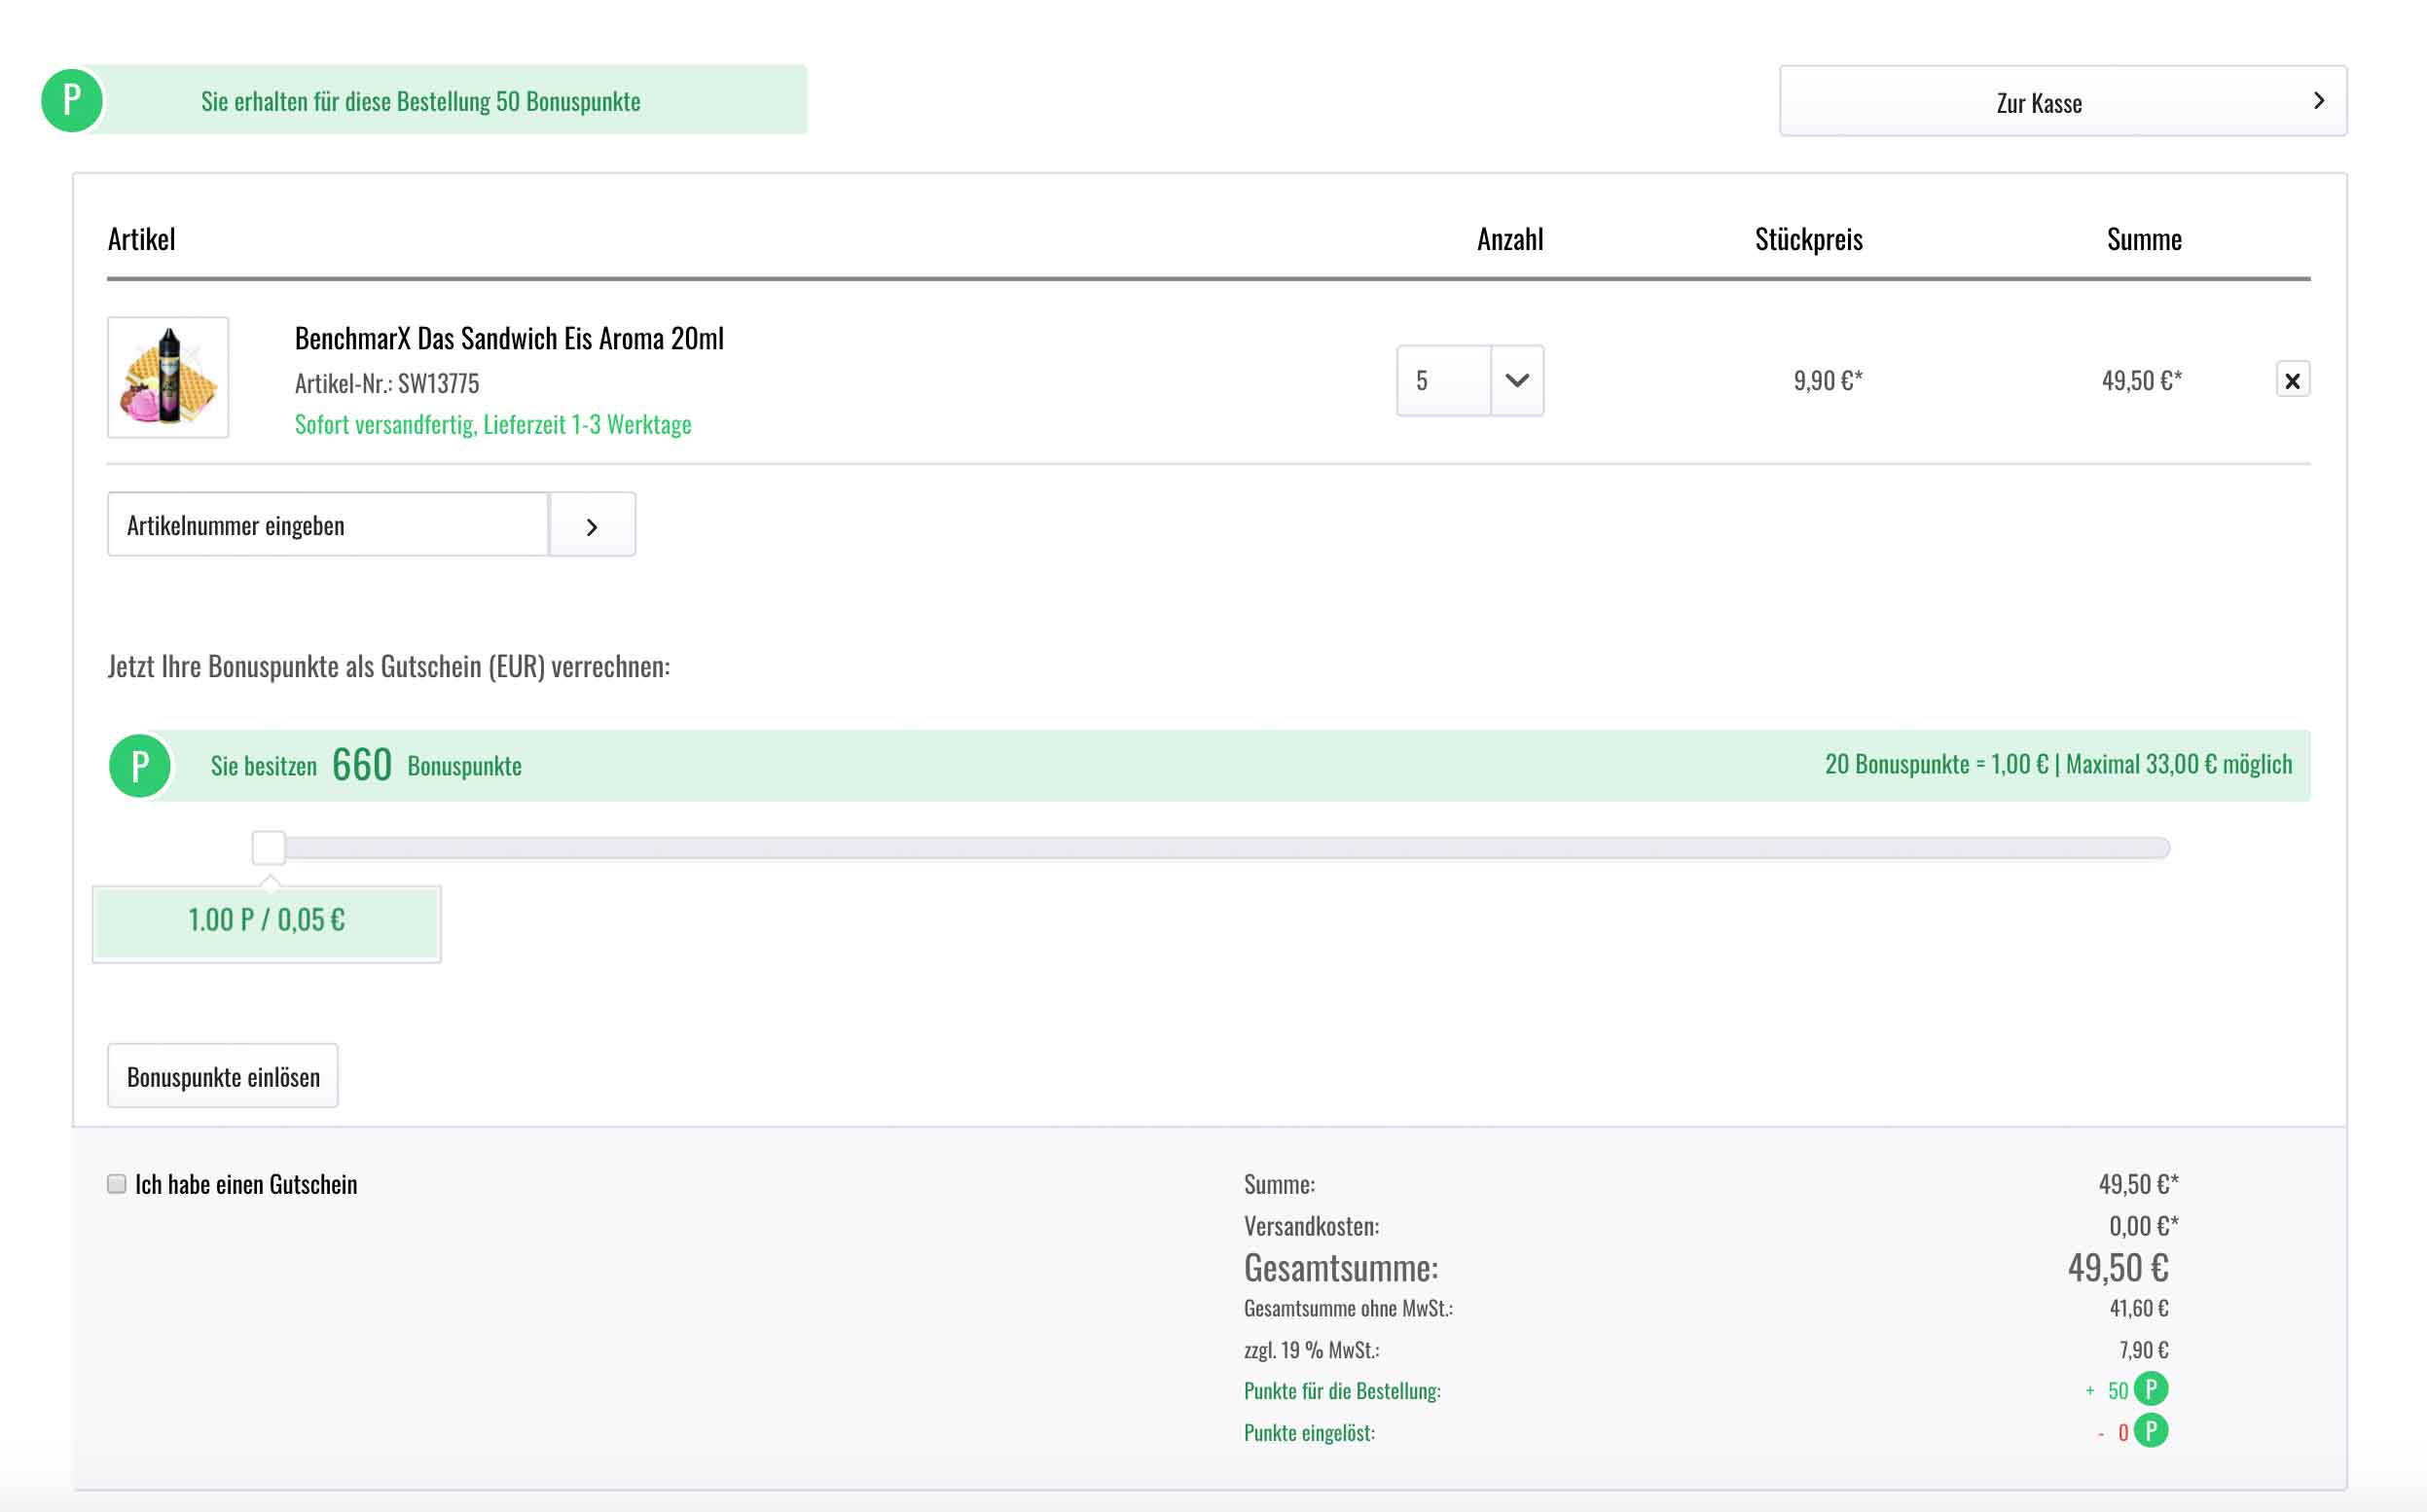Click the green P icon in the top banner
The height and width of the screenshot is (1512, 2427).
pyautogui.click(x=71, y=100)
